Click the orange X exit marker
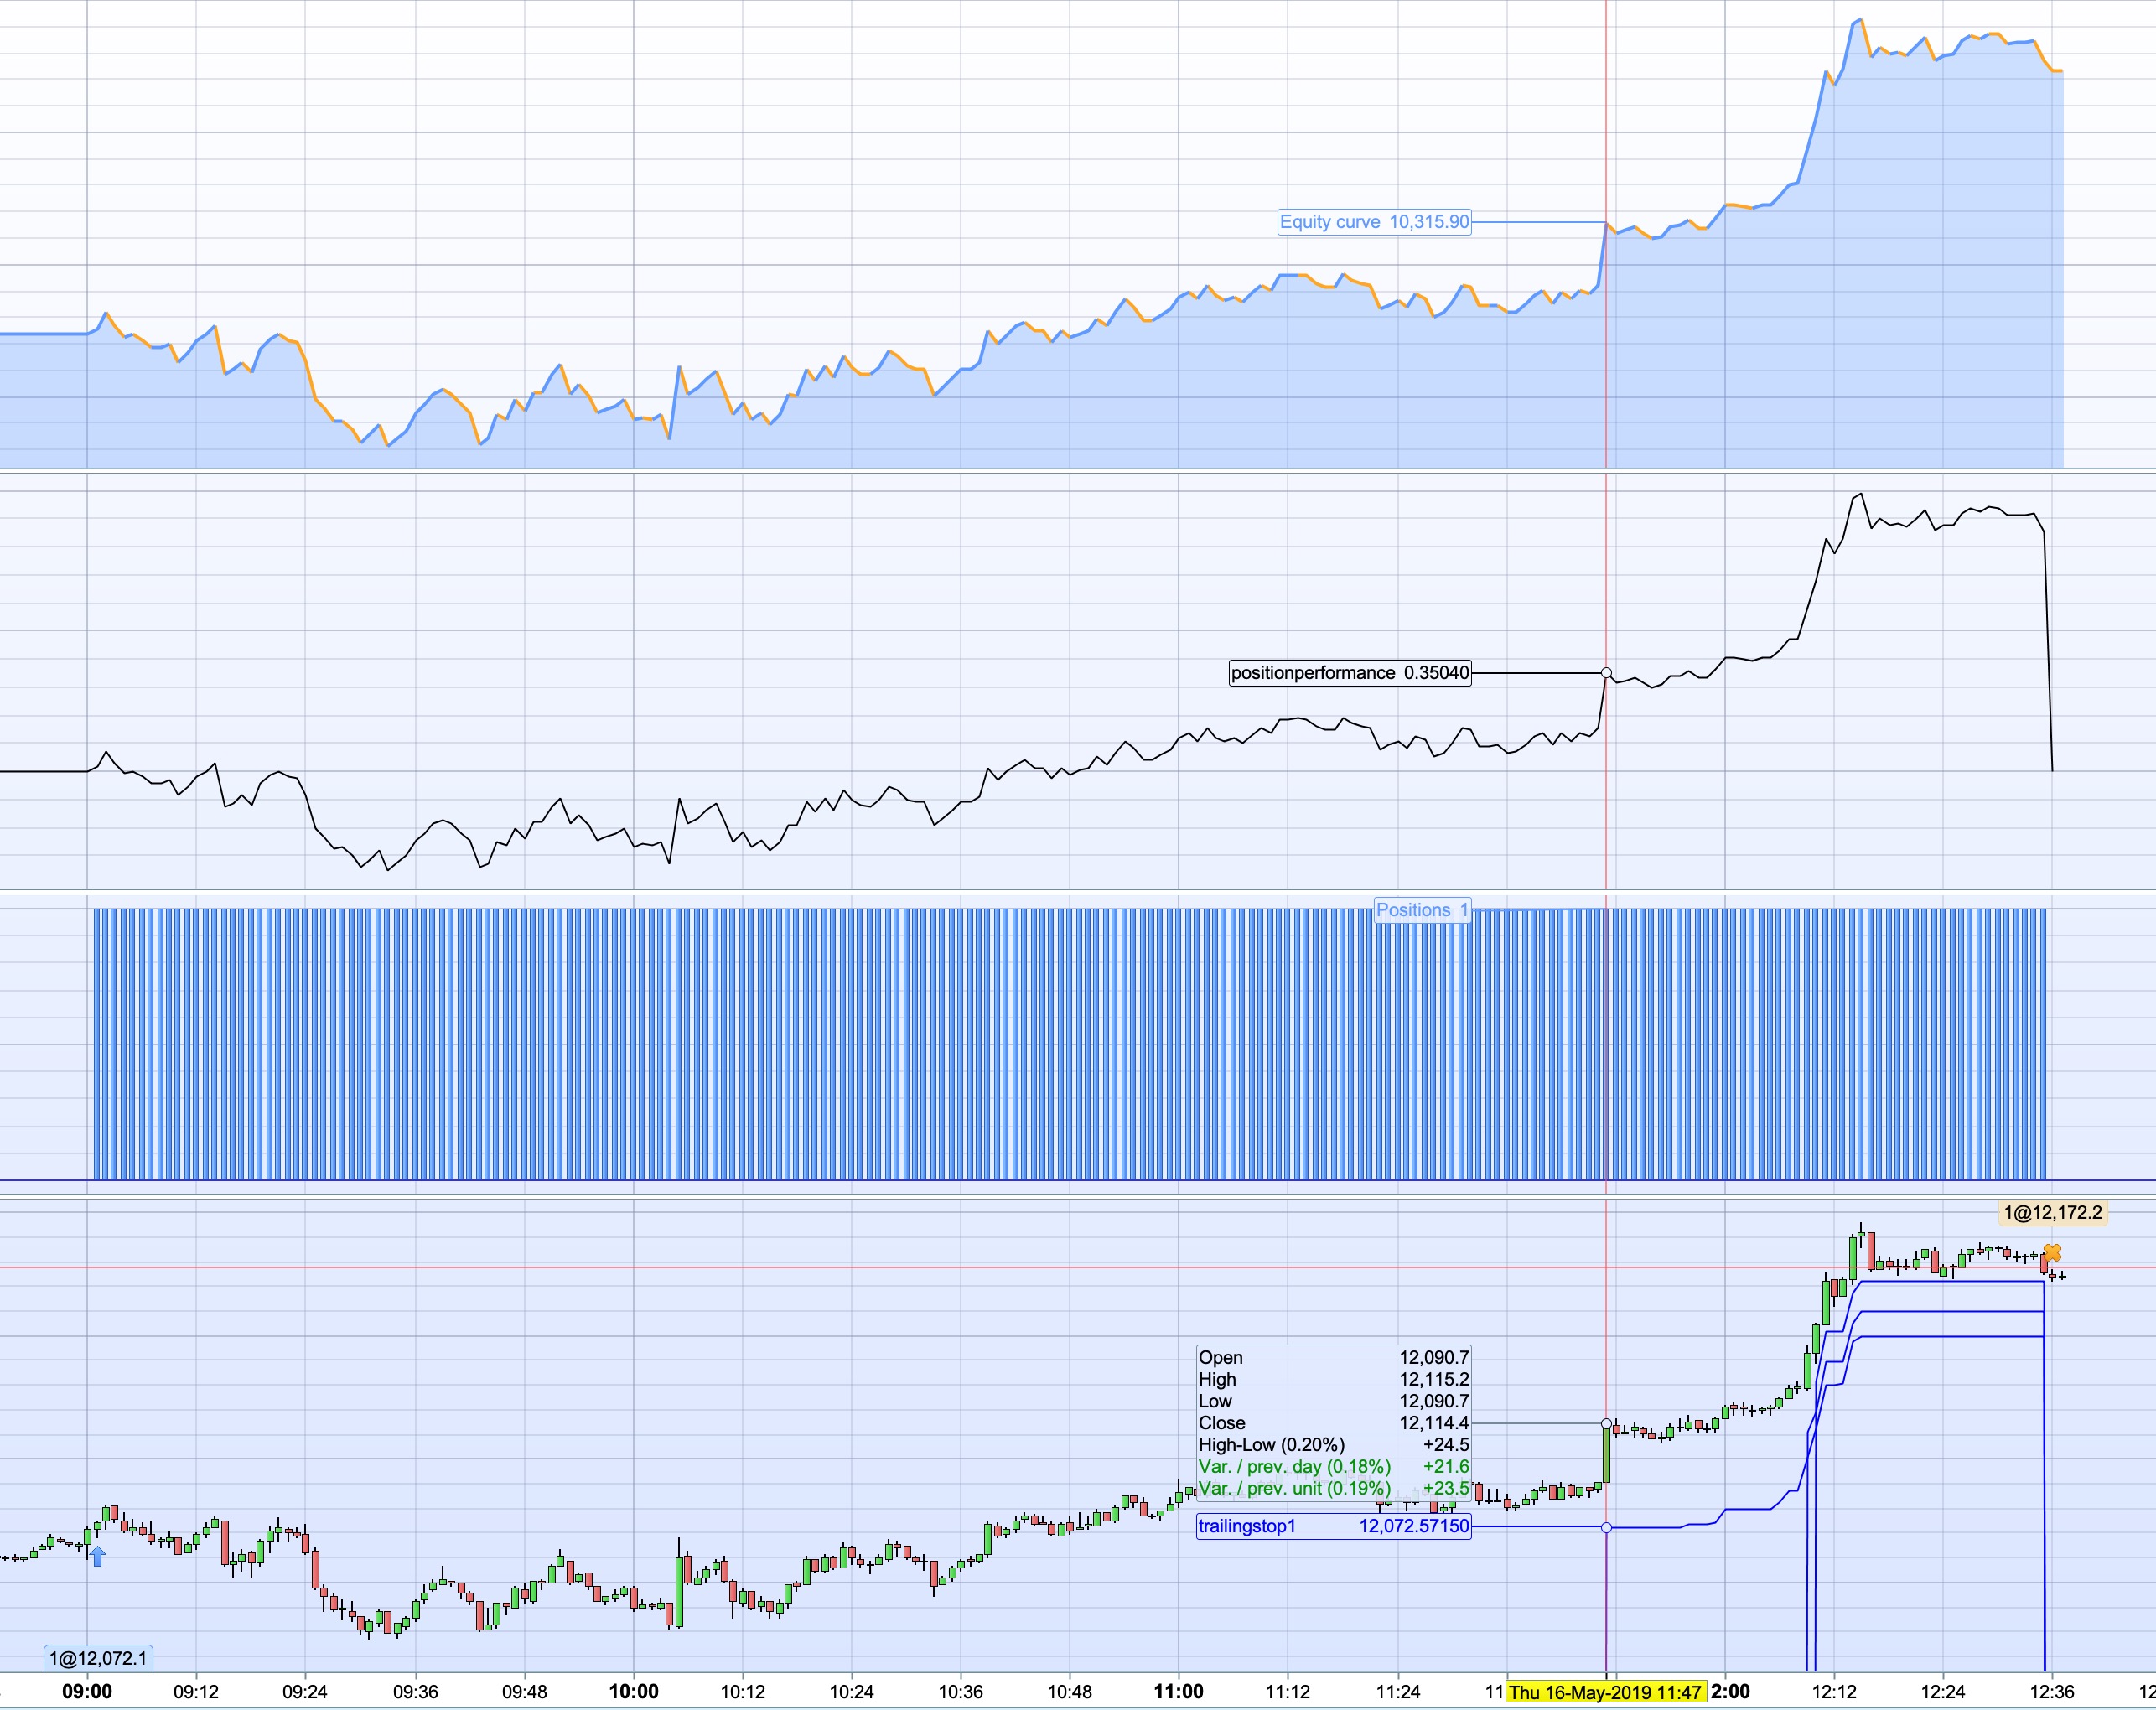 [2052, 1253]
